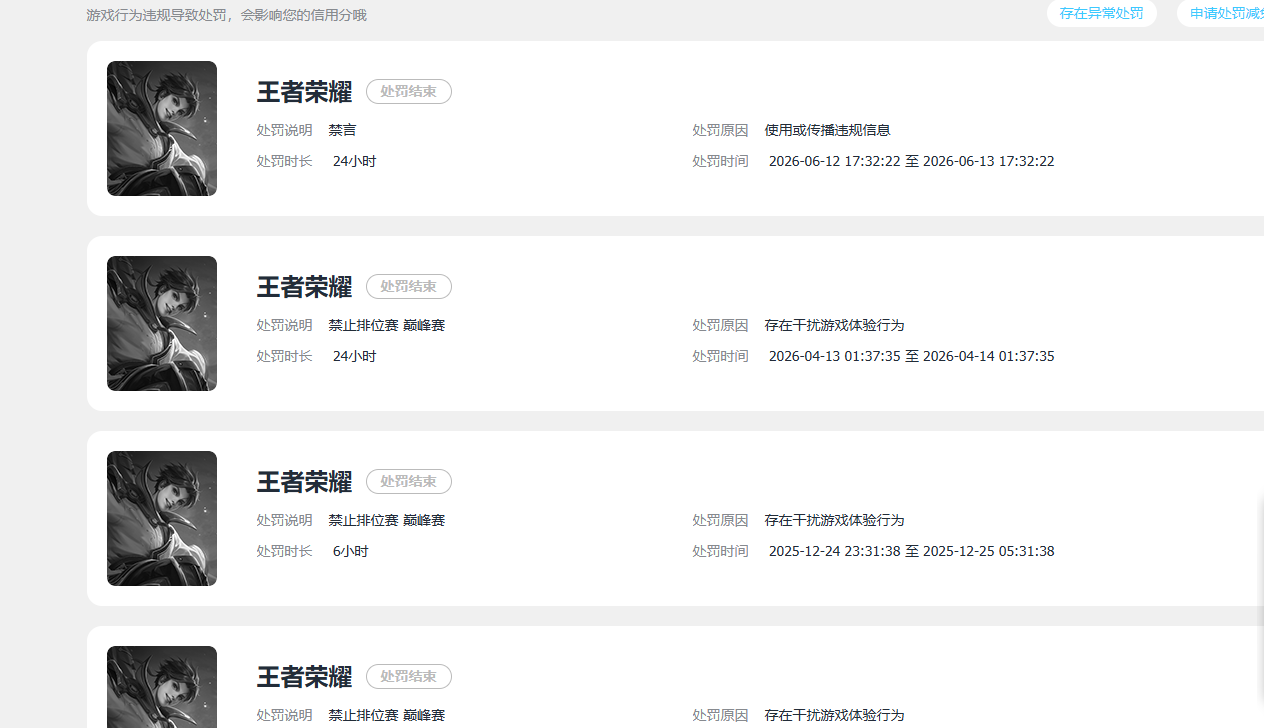Select the reason 使用或传播违规信息
The width and height of the screenshot is (1264, 728).
[827, 130]
